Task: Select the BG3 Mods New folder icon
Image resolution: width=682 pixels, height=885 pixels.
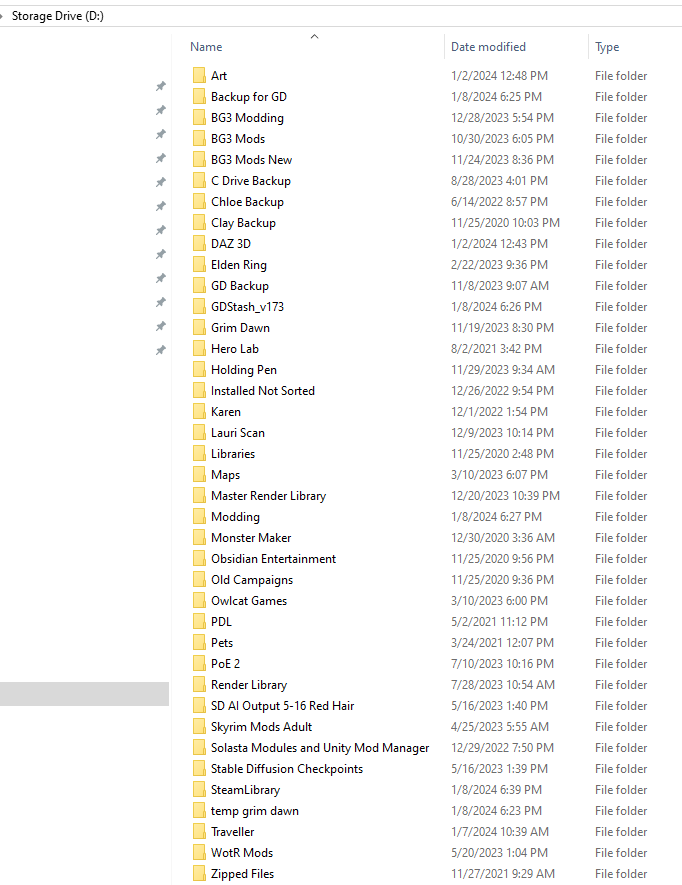Action: click(x=199, y=160)
